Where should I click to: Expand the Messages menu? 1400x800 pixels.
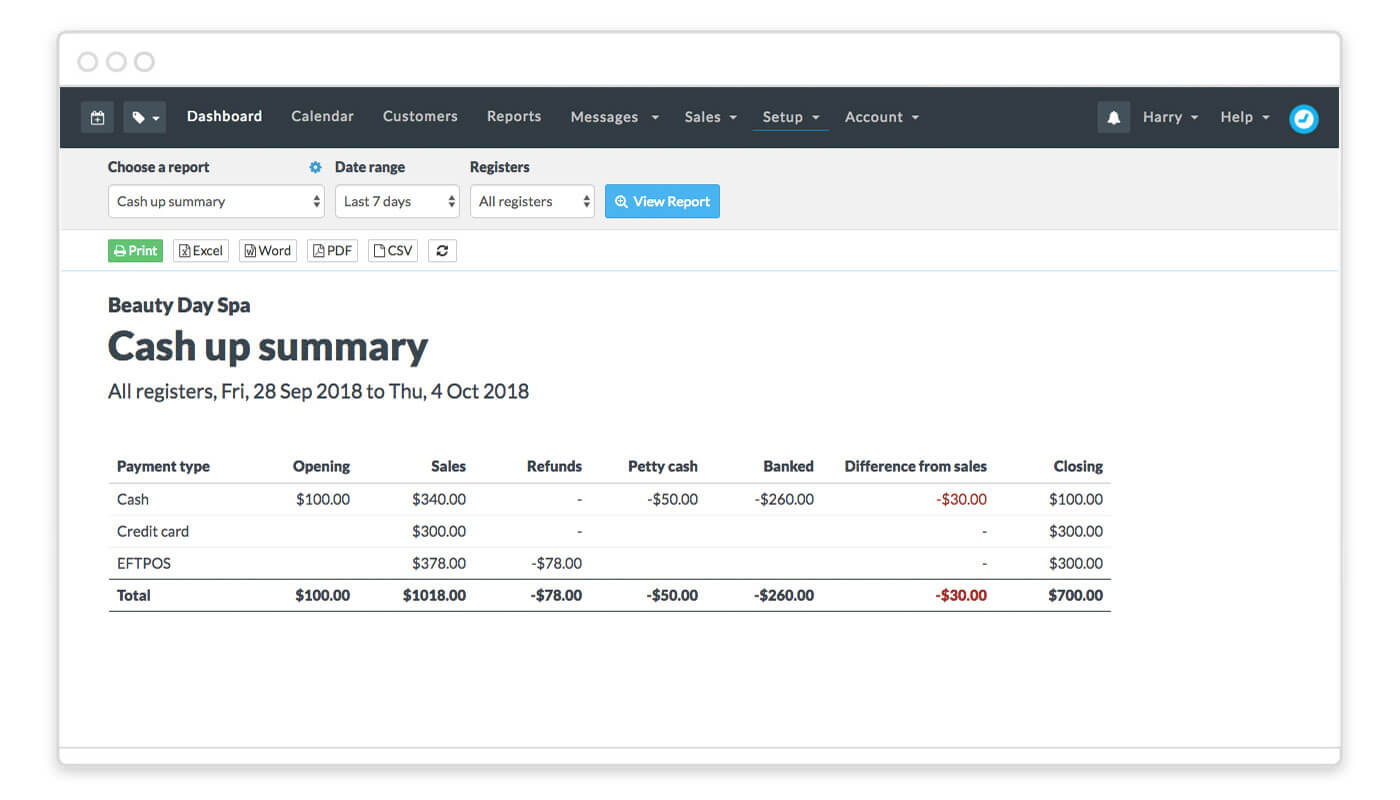(613, 117)
